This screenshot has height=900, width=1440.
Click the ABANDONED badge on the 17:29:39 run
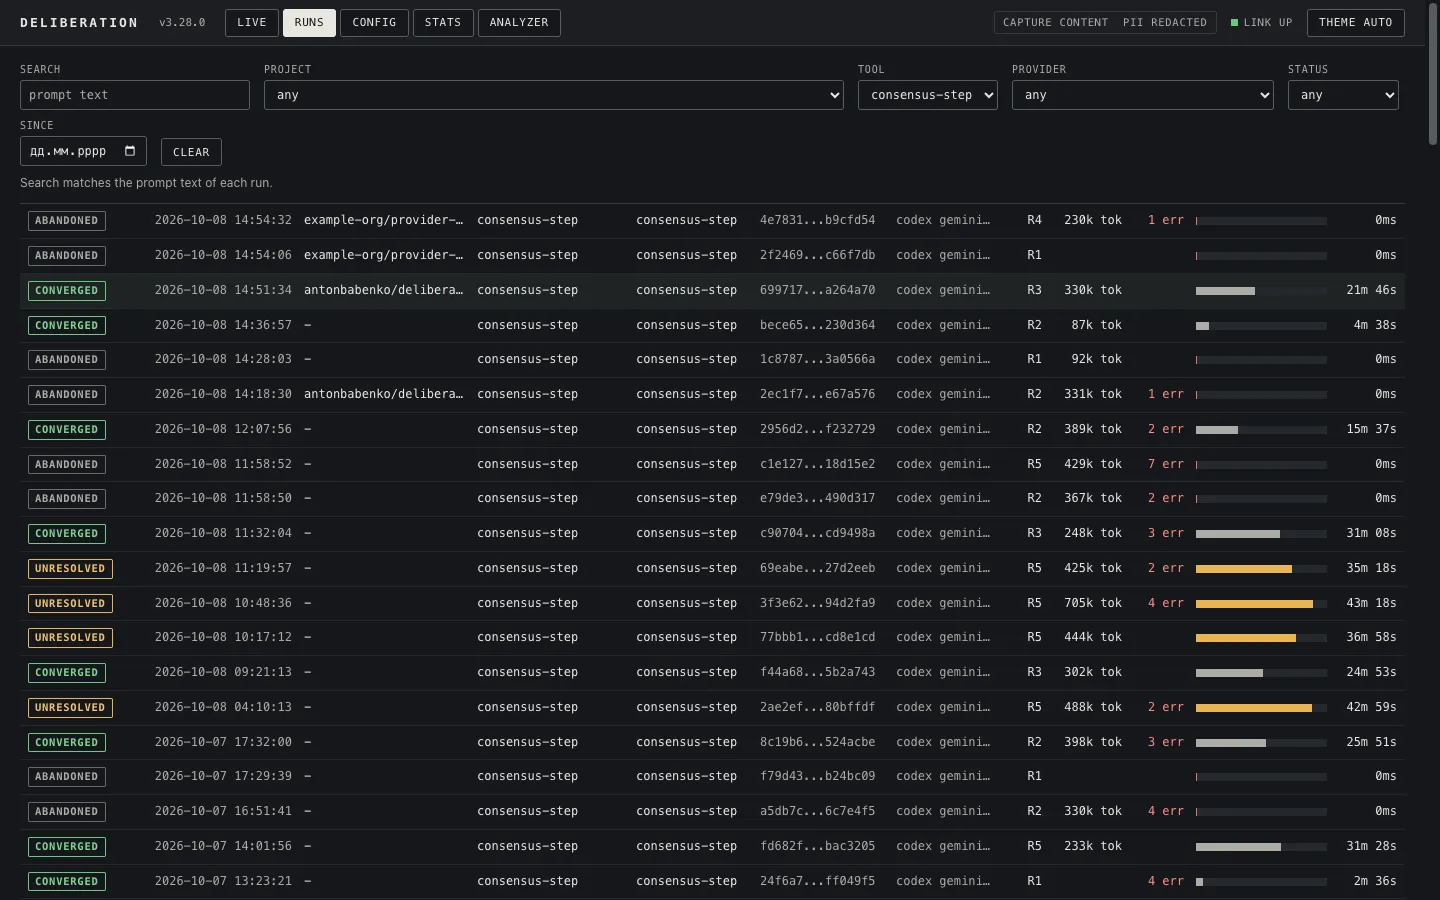pos(67,776)
